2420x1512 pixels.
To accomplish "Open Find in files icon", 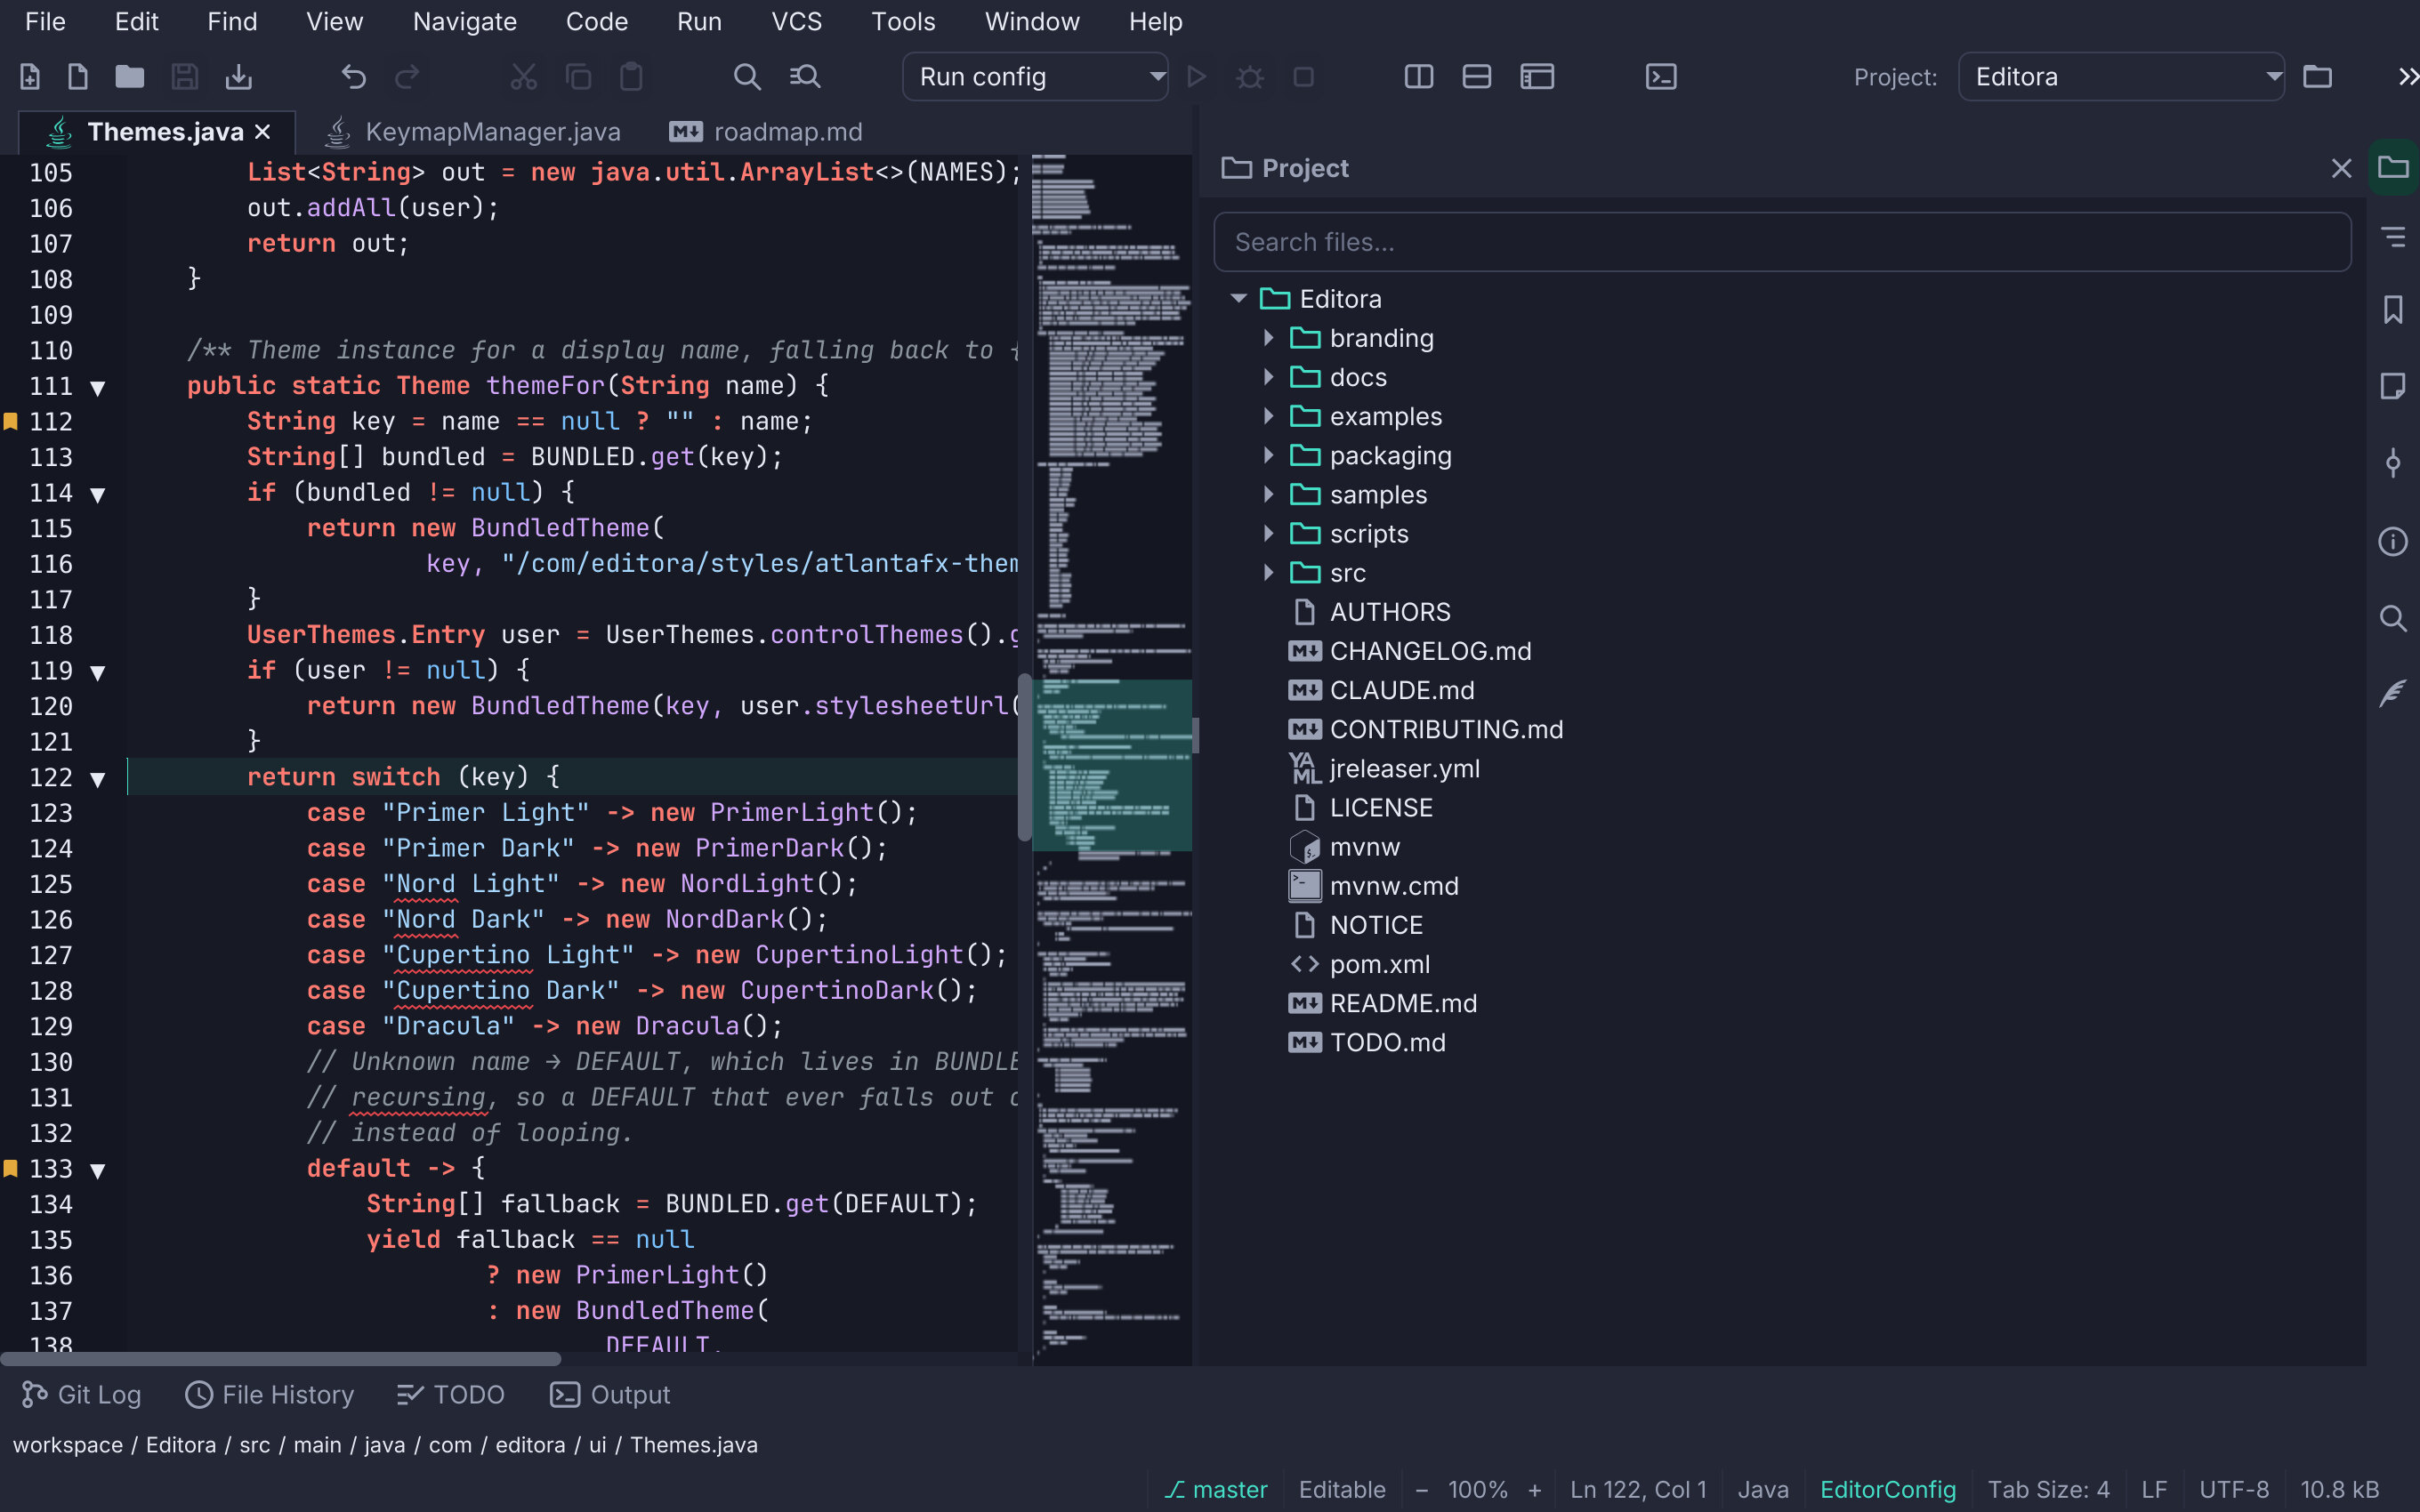I will [x=805, y=77].
